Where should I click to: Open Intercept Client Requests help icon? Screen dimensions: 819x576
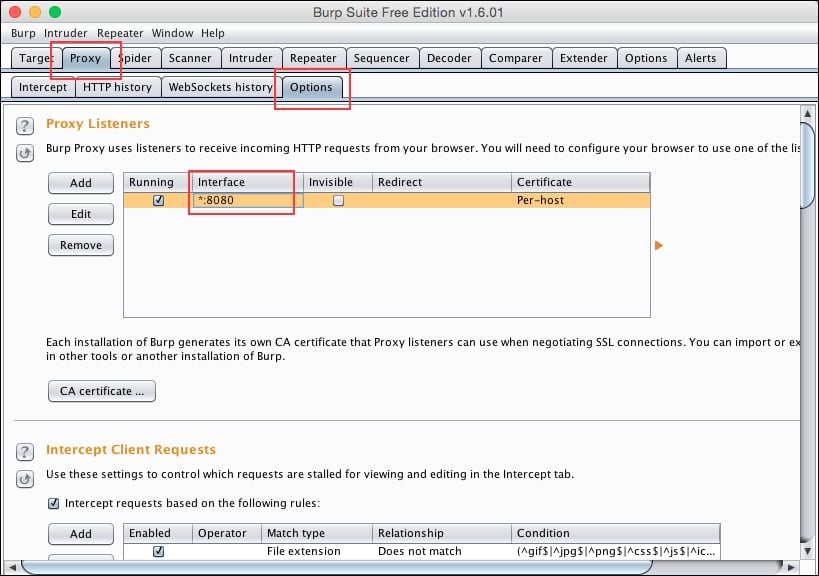(24, 450)
